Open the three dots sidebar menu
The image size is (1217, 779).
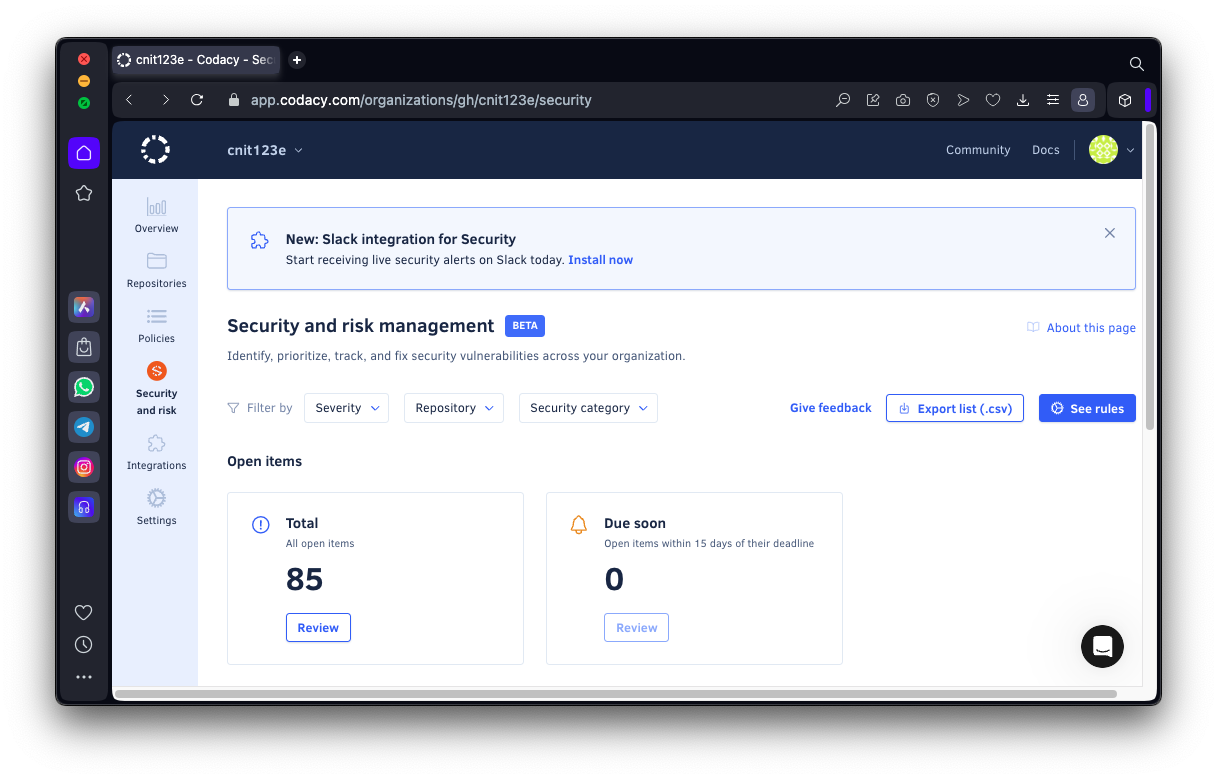(x=84, y=677)
